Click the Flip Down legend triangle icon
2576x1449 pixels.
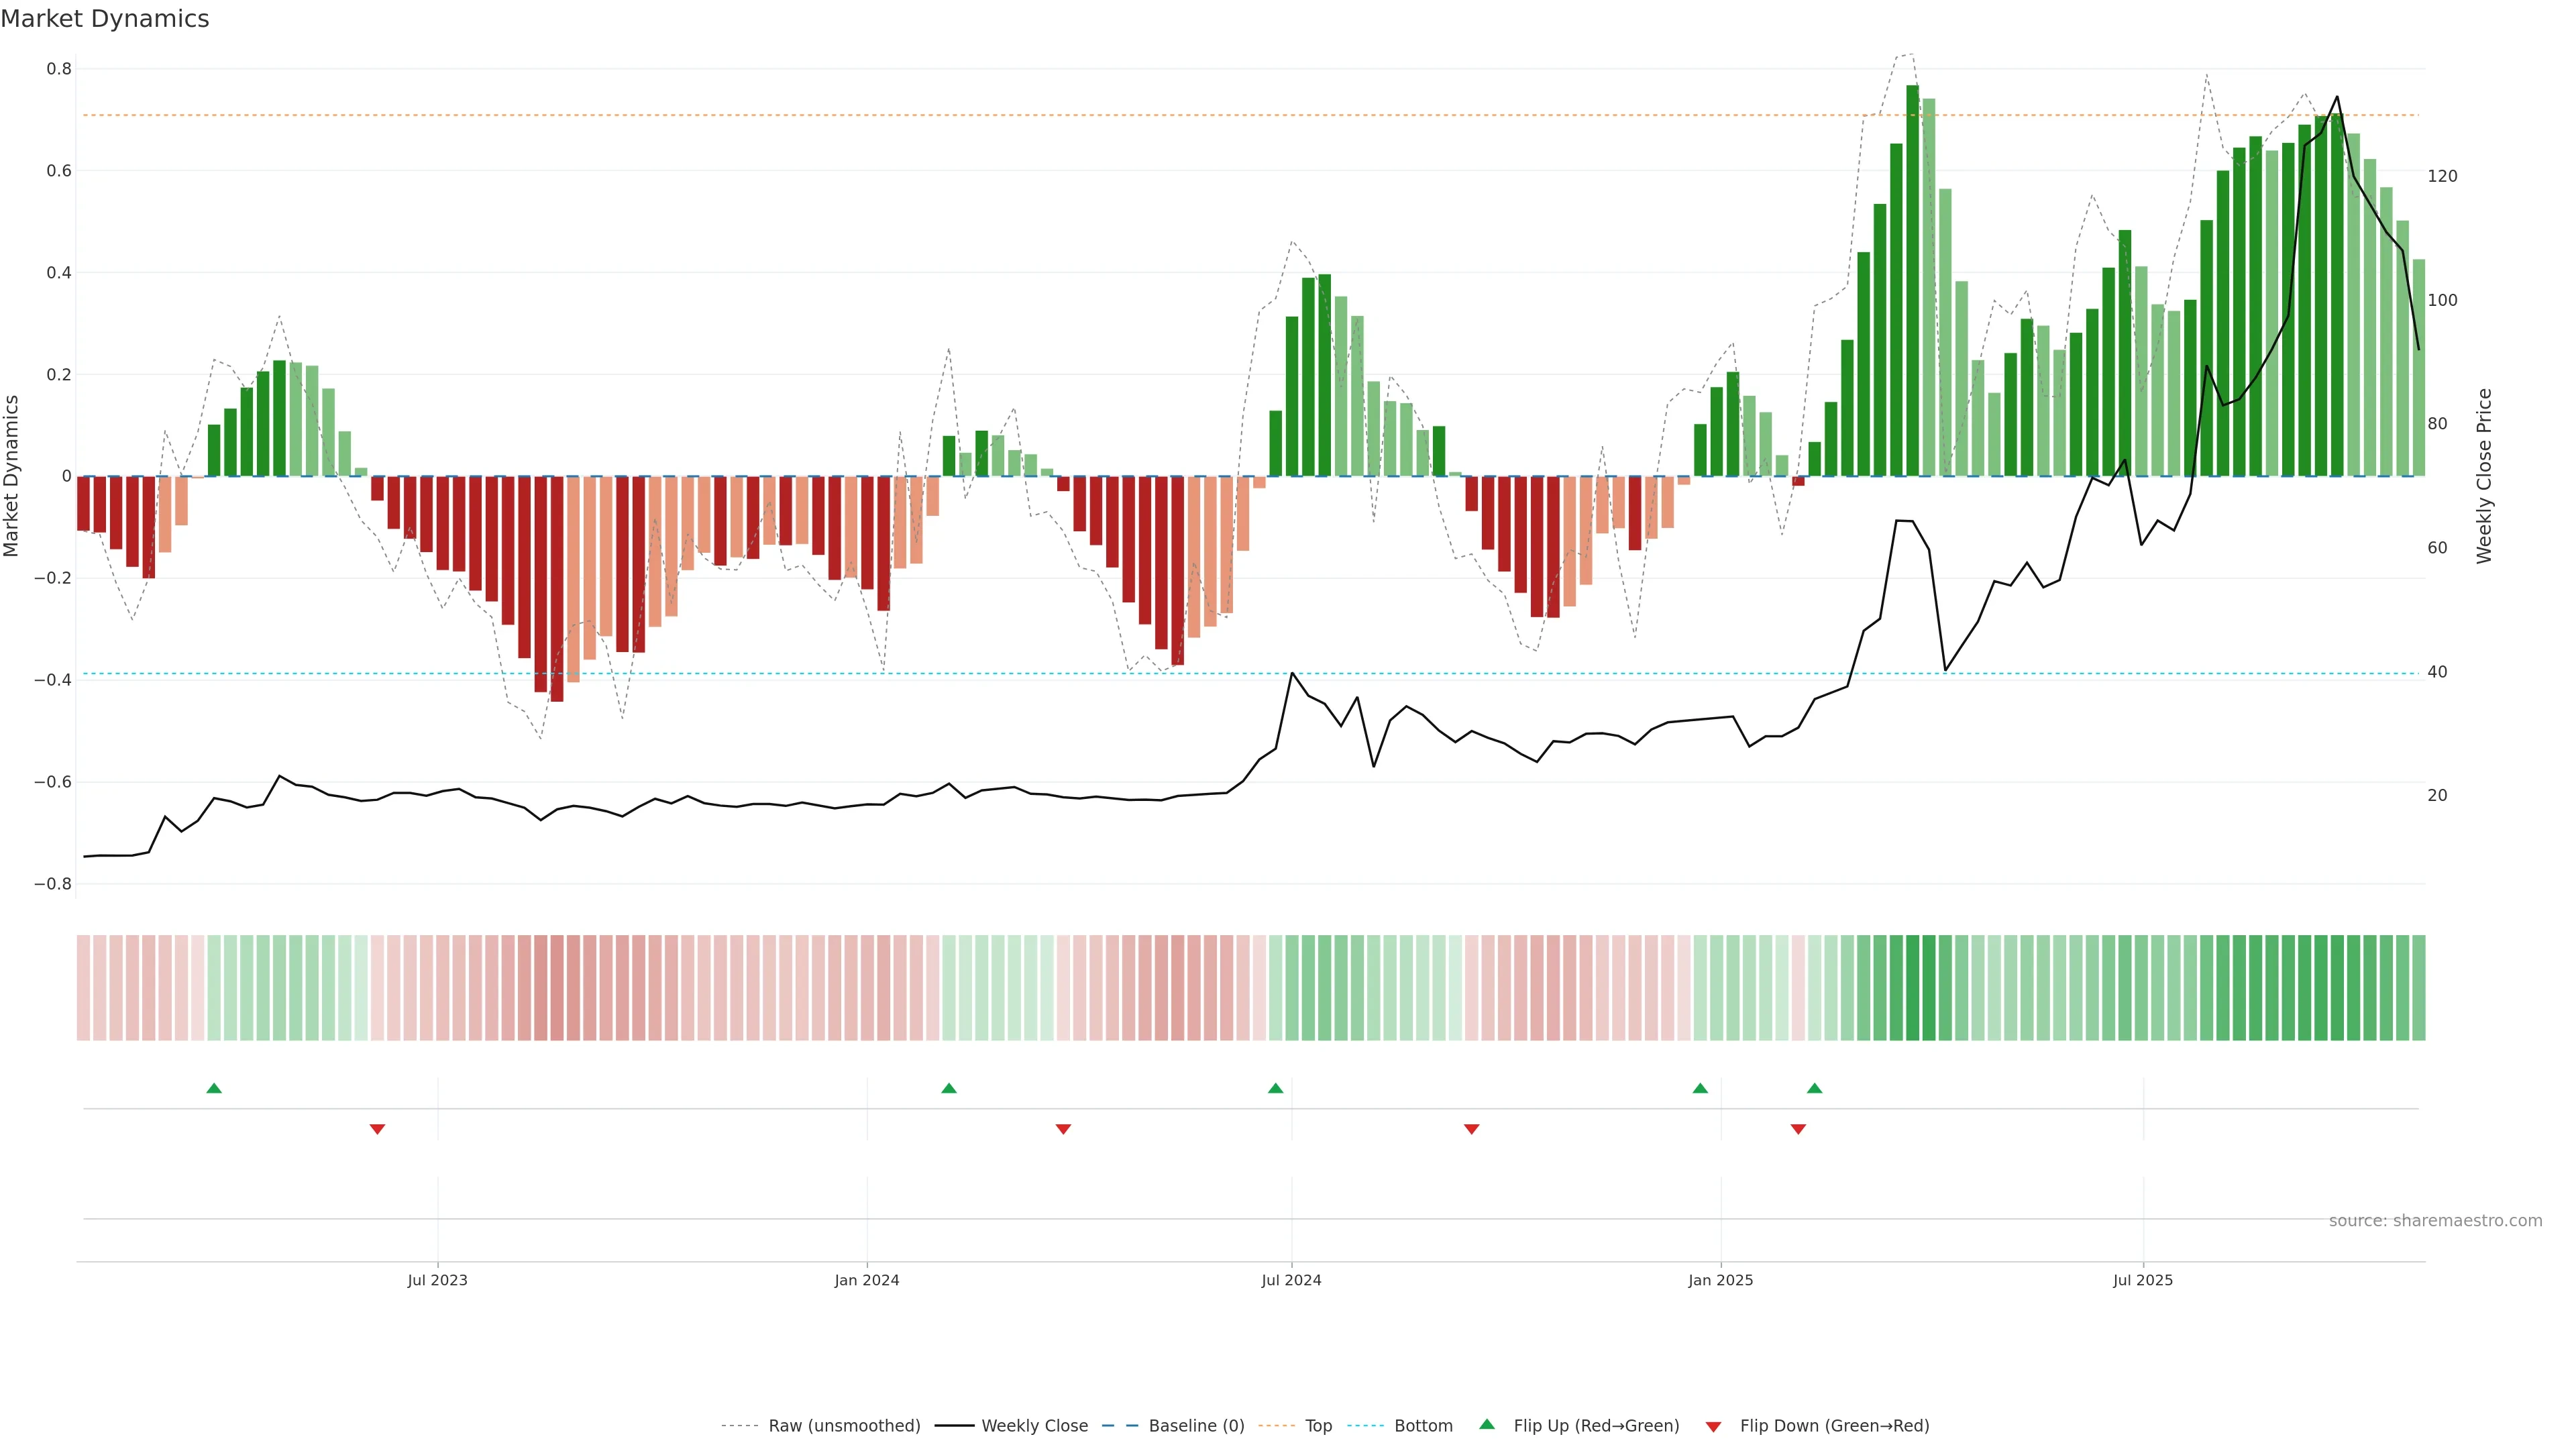[1713, 1427]
